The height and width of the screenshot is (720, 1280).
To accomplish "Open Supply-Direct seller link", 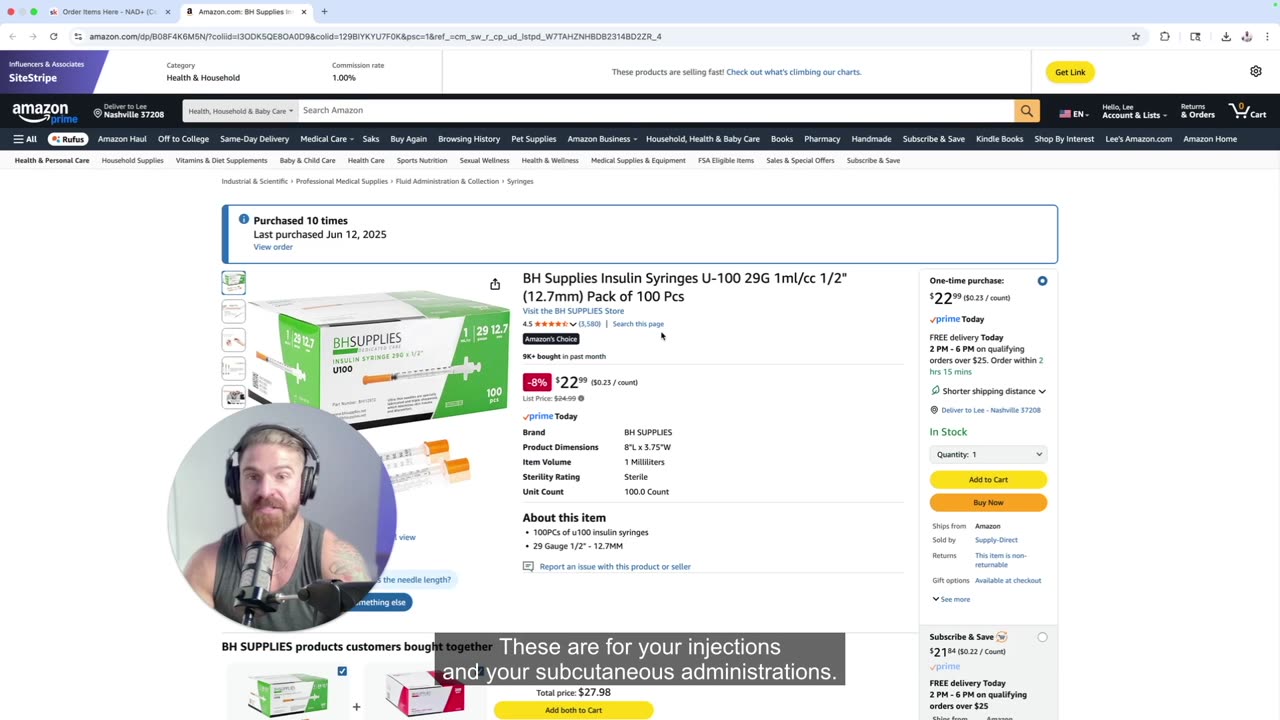I will pyautogui.click(x=996, y=540).
